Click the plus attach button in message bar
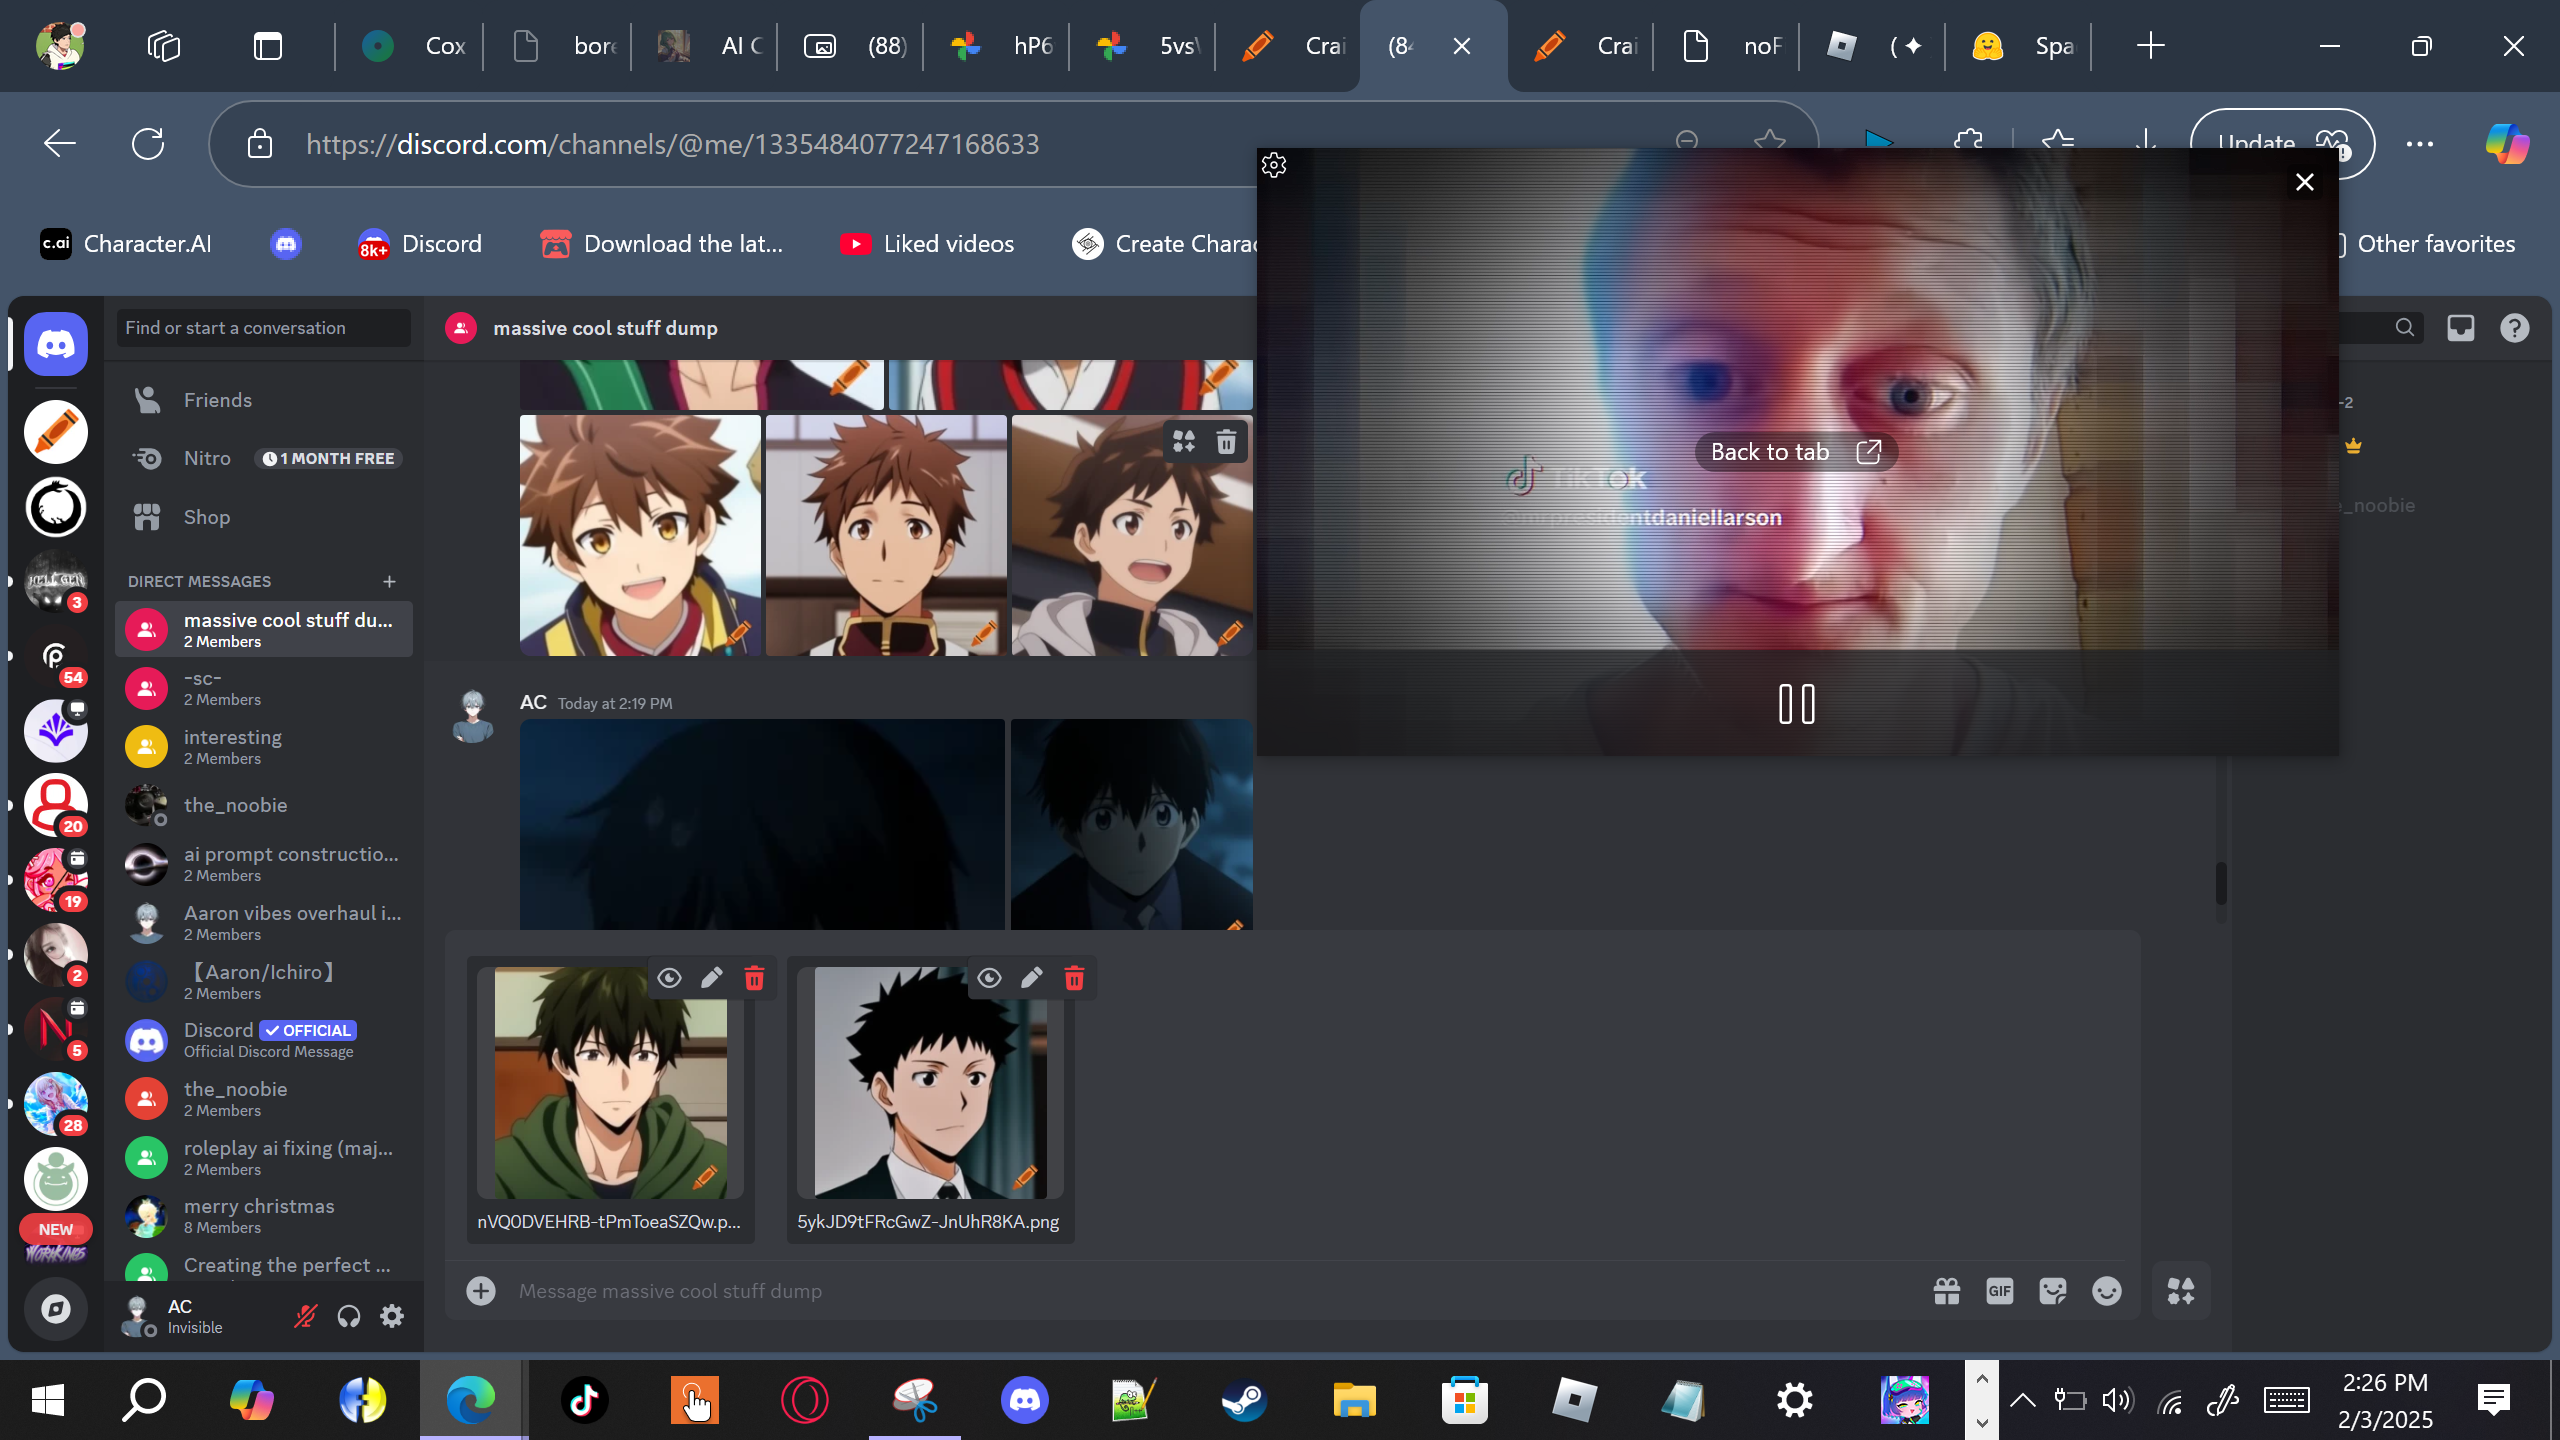This screenshot has height=1440, width=2560. pos(481,1291)
